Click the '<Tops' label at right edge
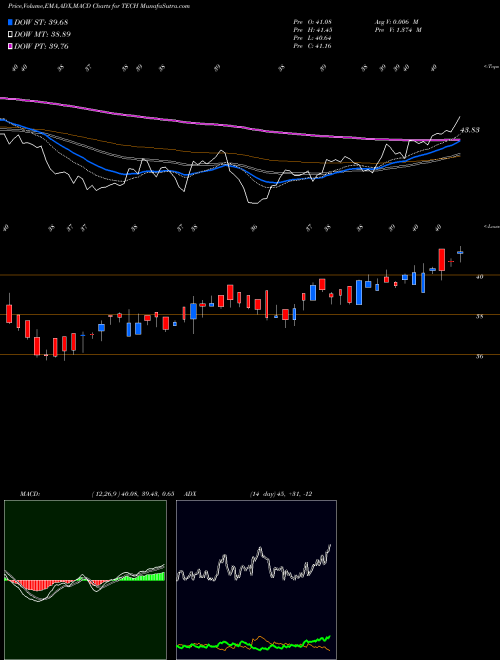 pos(491,67)
